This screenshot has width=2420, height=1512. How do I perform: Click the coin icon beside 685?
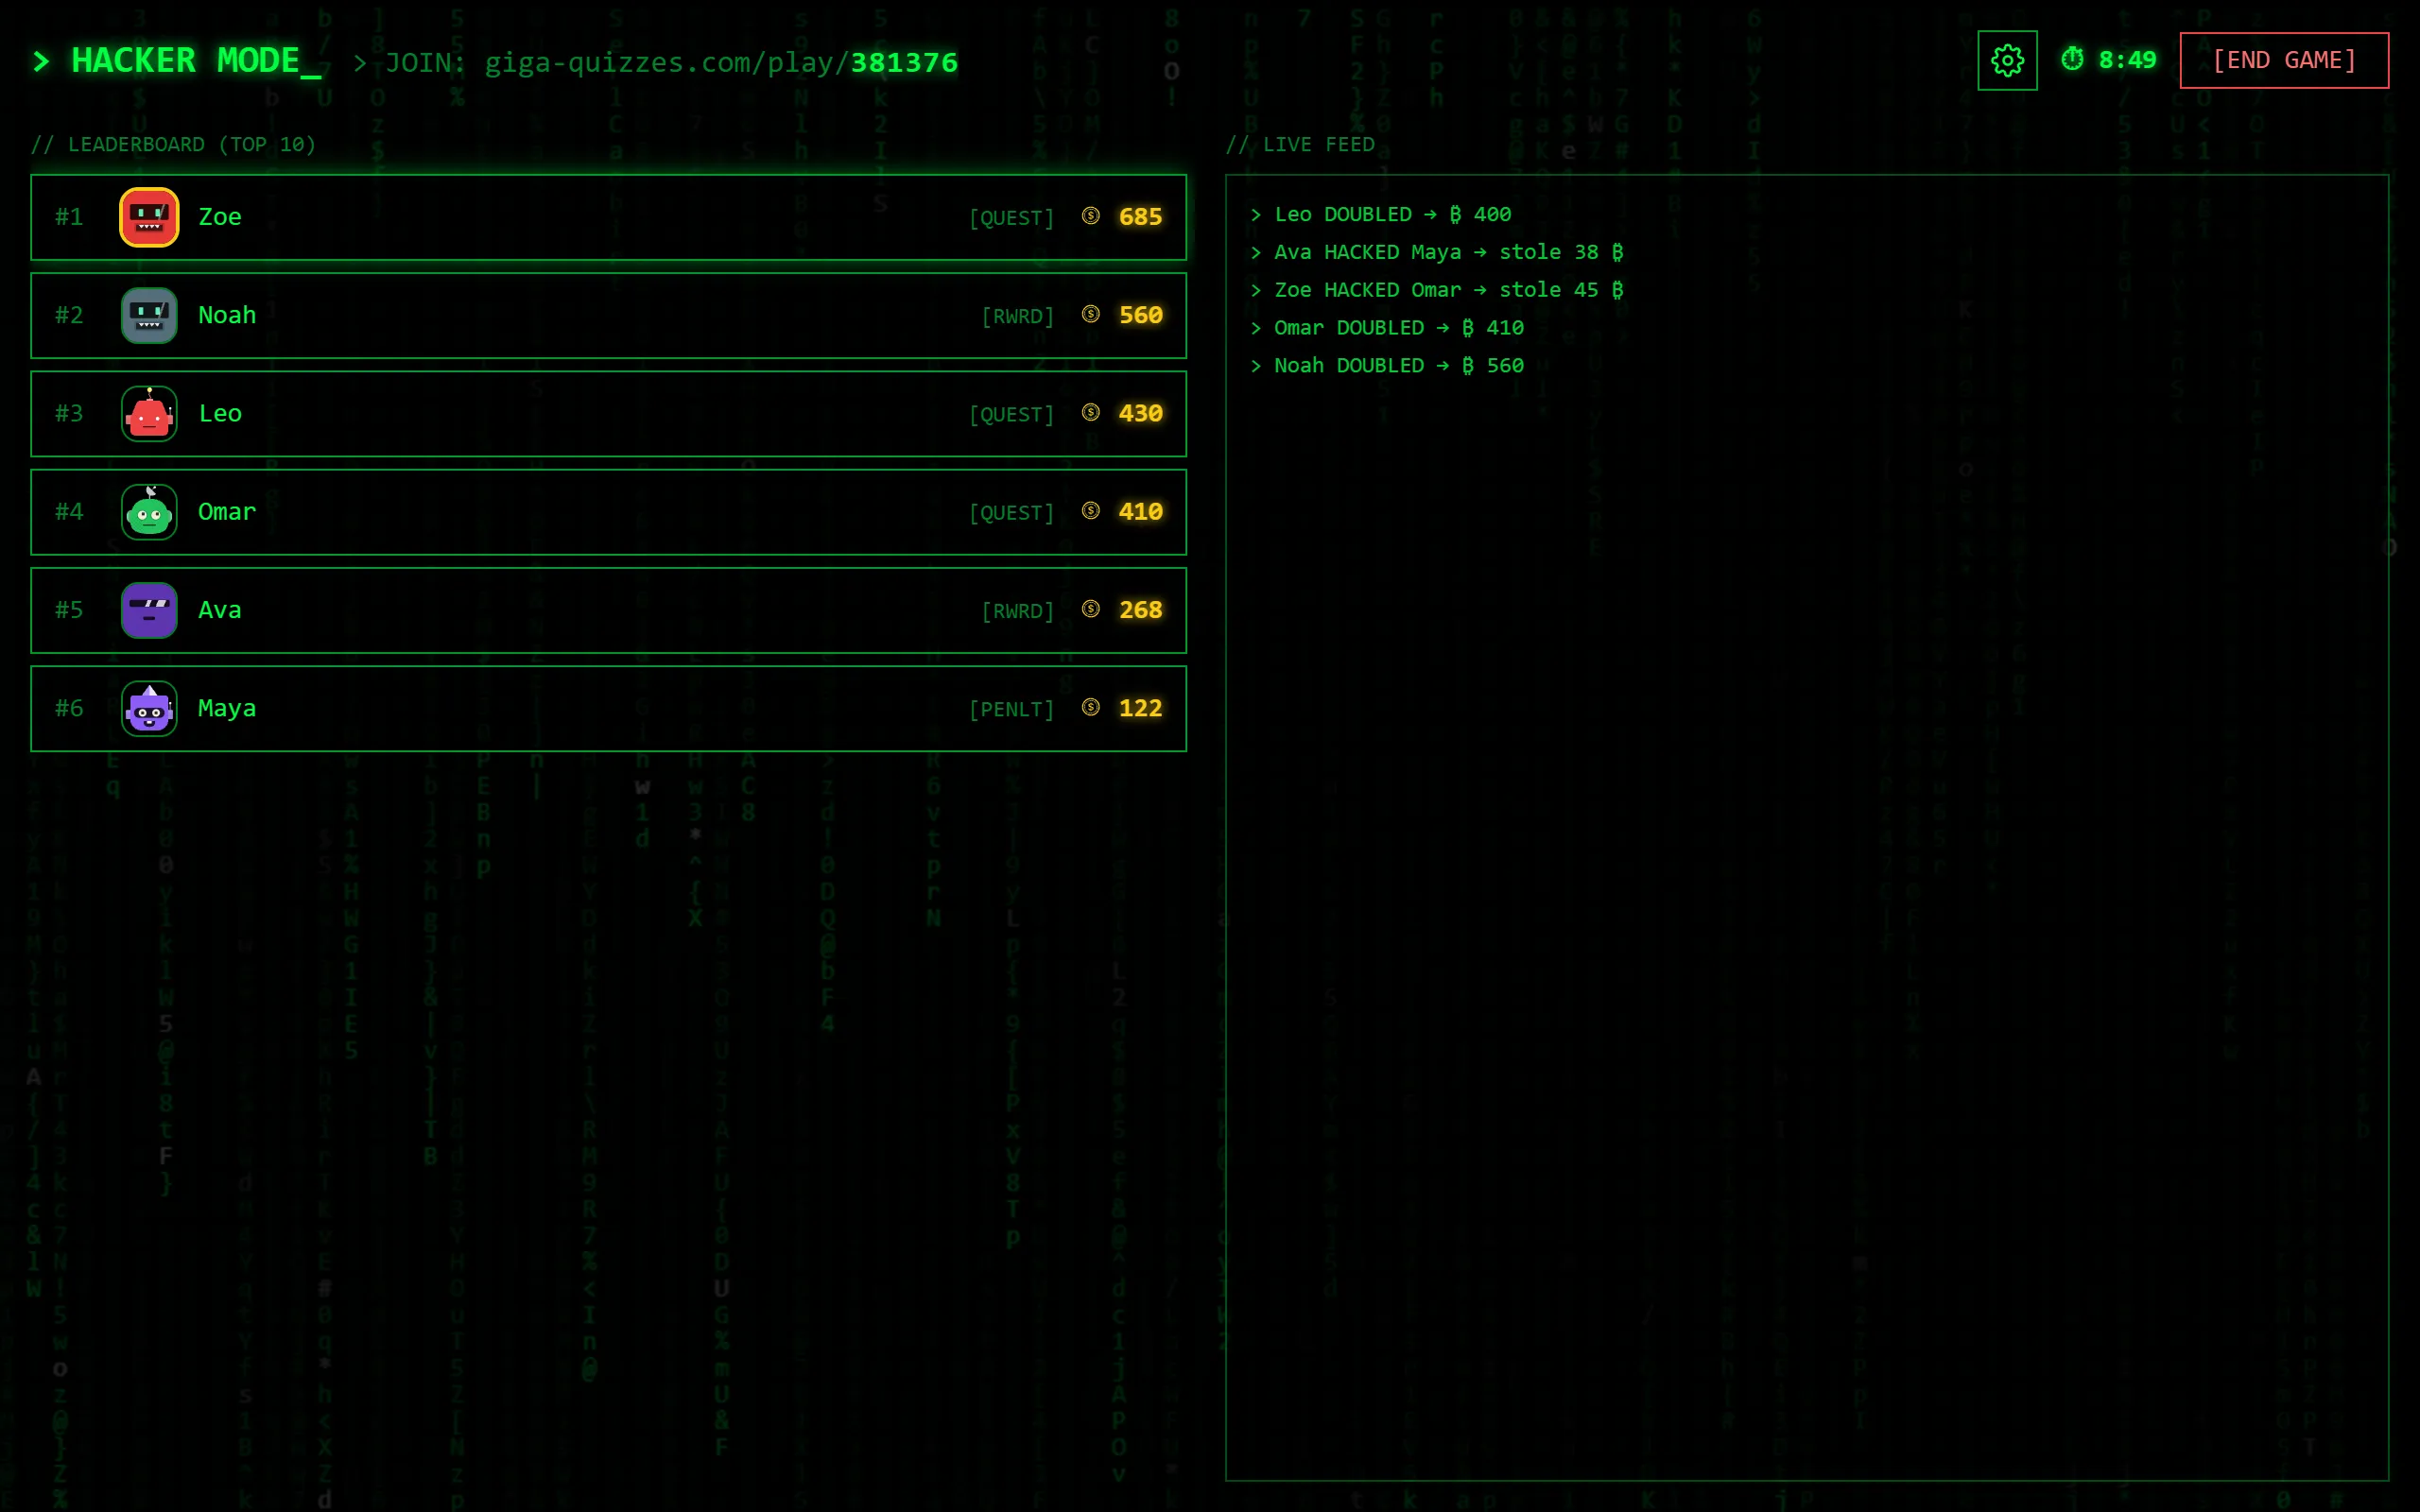(1091, 216)
